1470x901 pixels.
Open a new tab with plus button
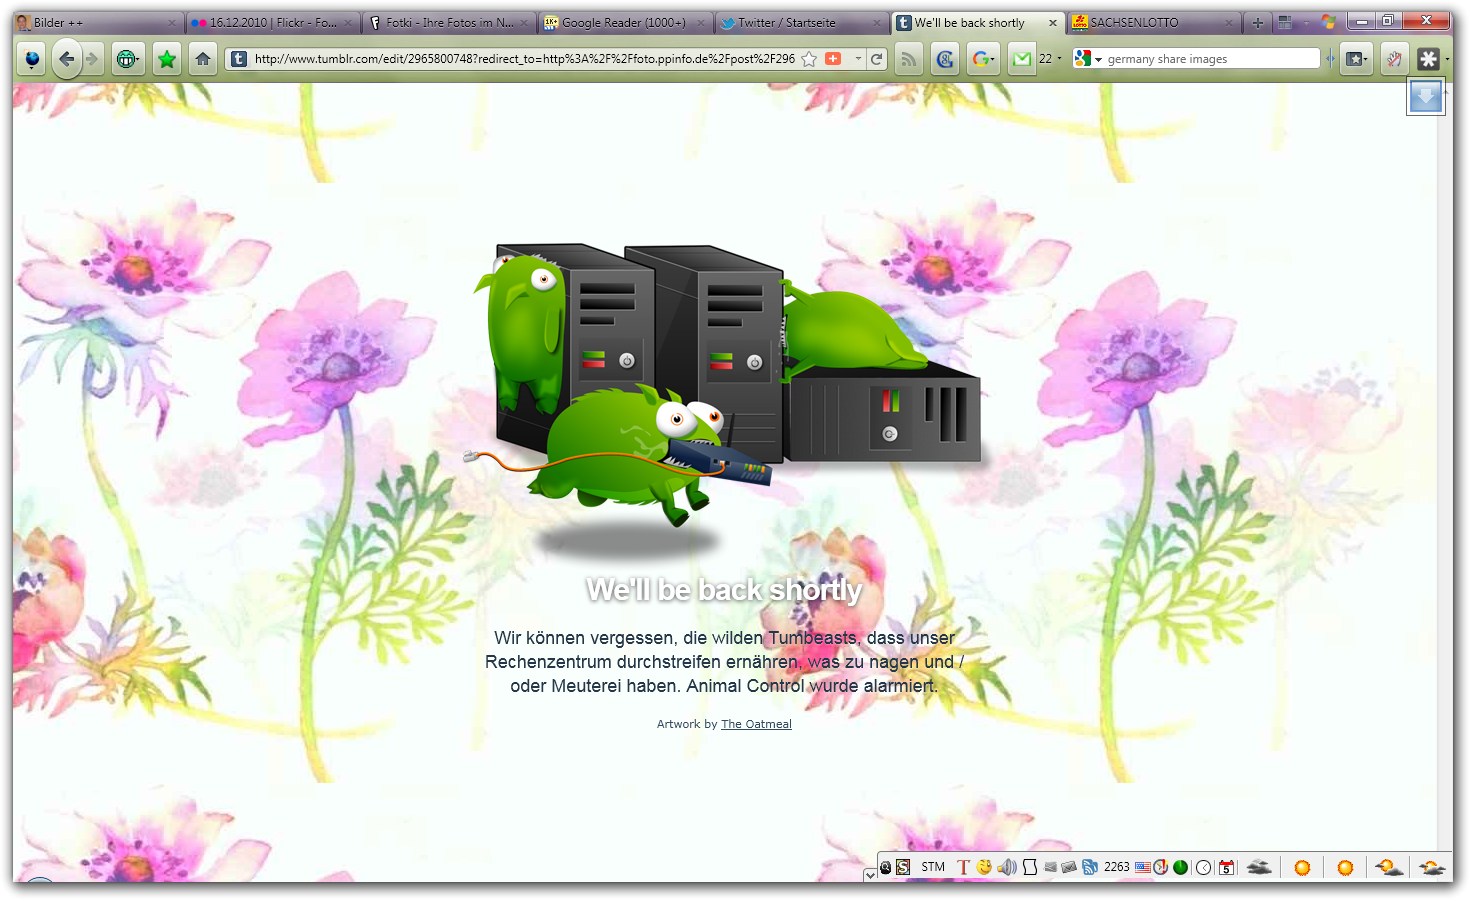[1257, 22]
